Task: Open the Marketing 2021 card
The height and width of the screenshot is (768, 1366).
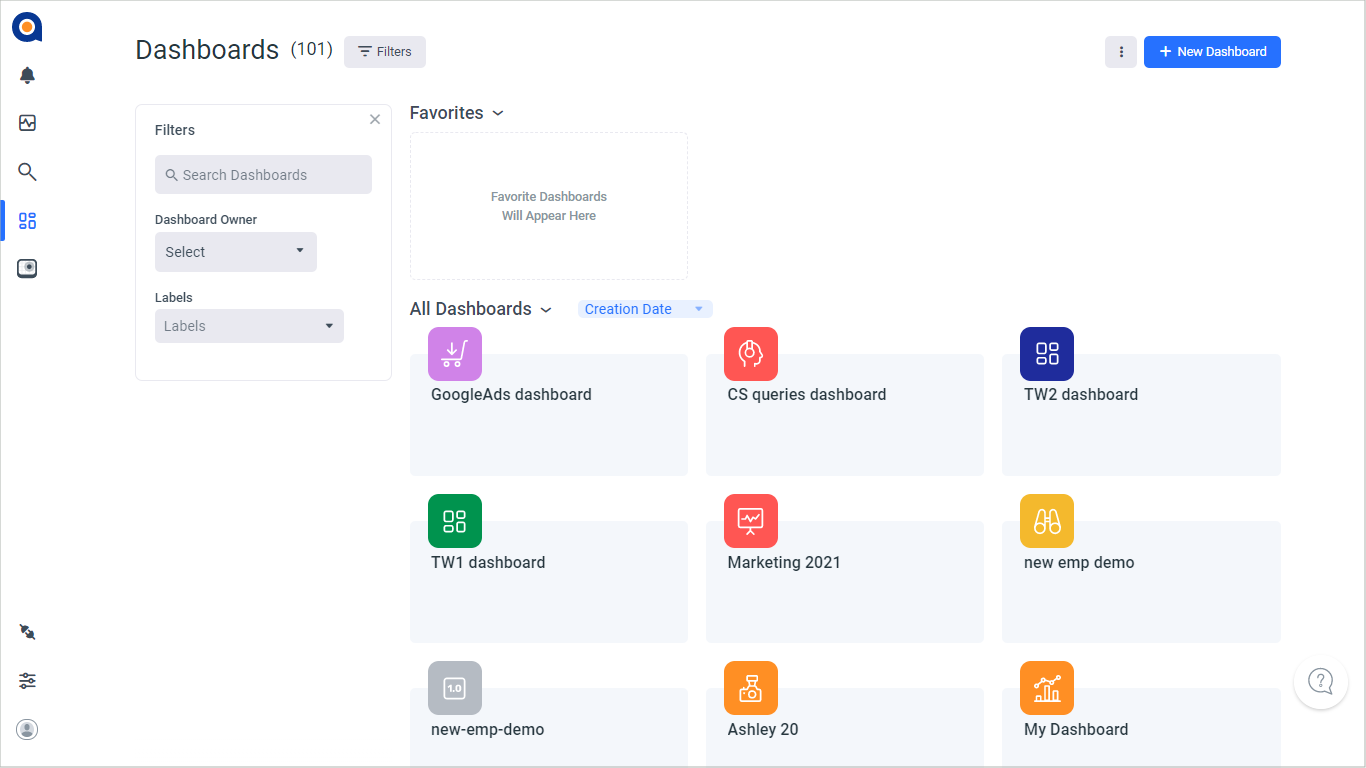Action: tap(845, 582)
